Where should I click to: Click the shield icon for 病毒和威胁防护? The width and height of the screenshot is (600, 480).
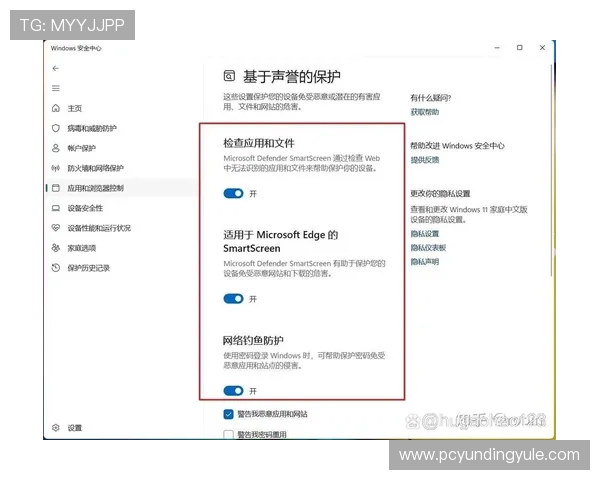(56, 128)
